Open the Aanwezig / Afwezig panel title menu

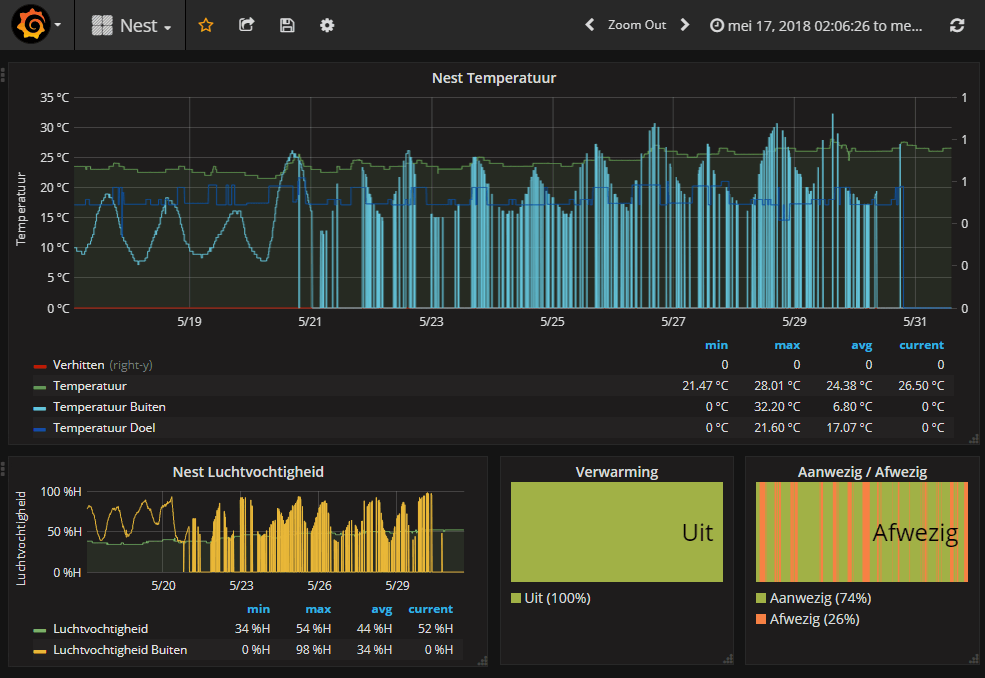pyautogui.click(x=862, y=472)
